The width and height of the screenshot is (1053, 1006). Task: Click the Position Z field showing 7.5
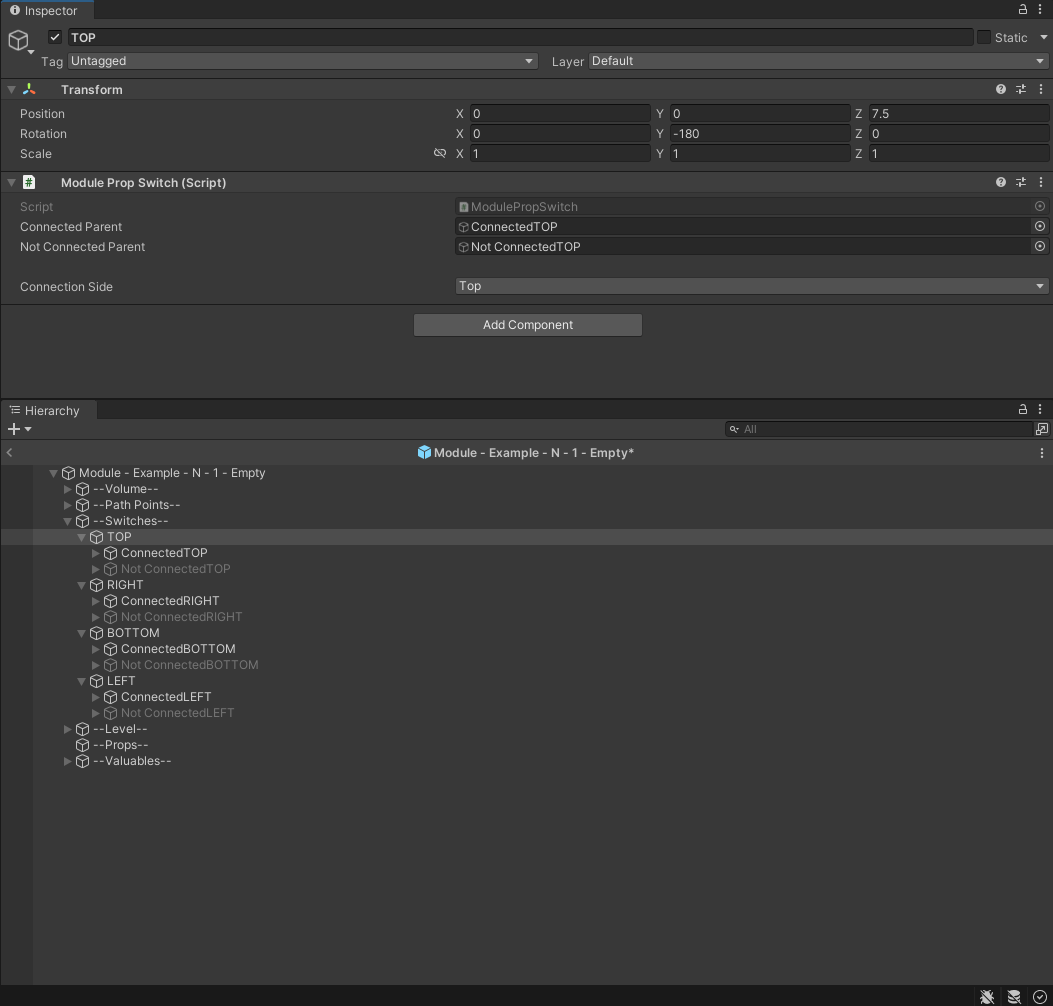[x=955, y=113]
